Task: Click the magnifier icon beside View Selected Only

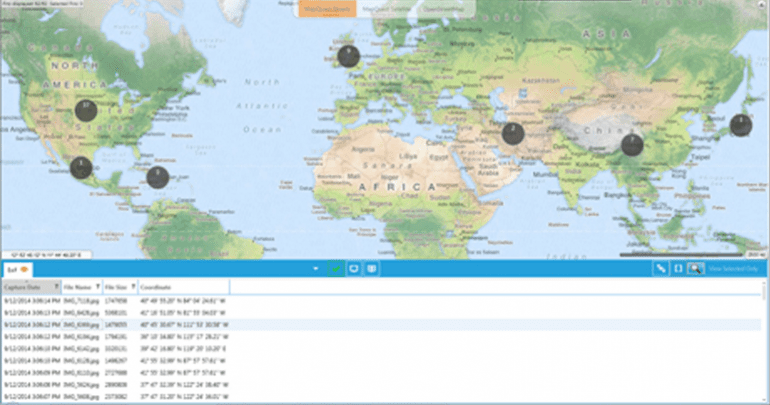Action: click(x=694, y=269)
